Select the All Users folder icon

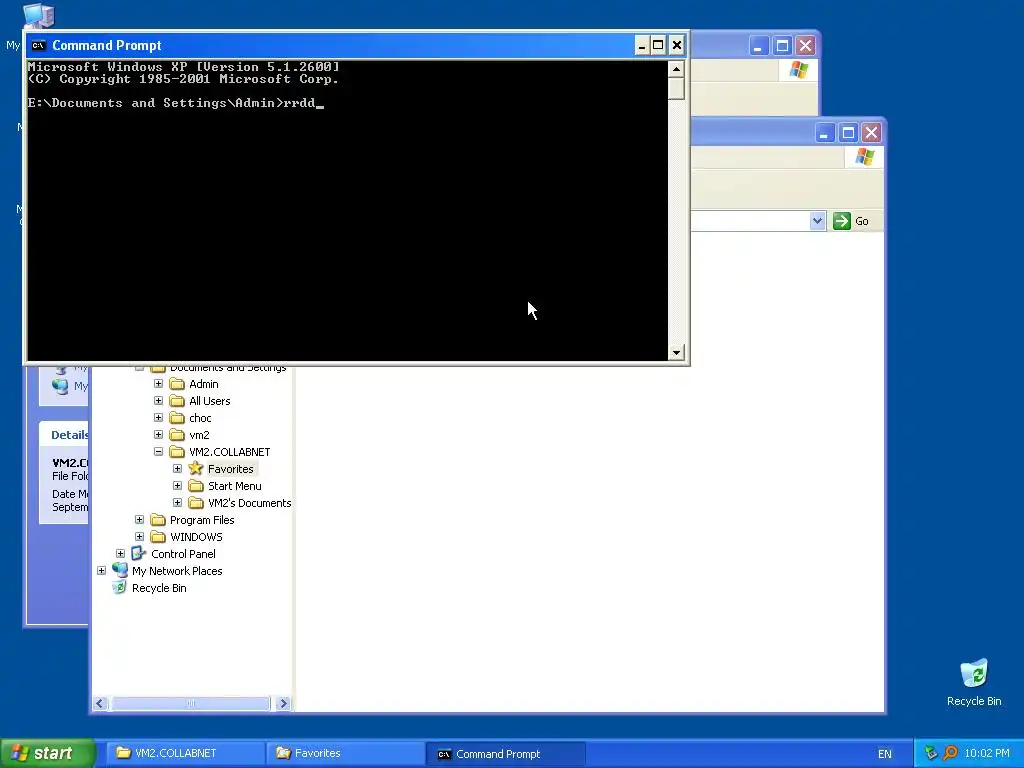(177, 401)
